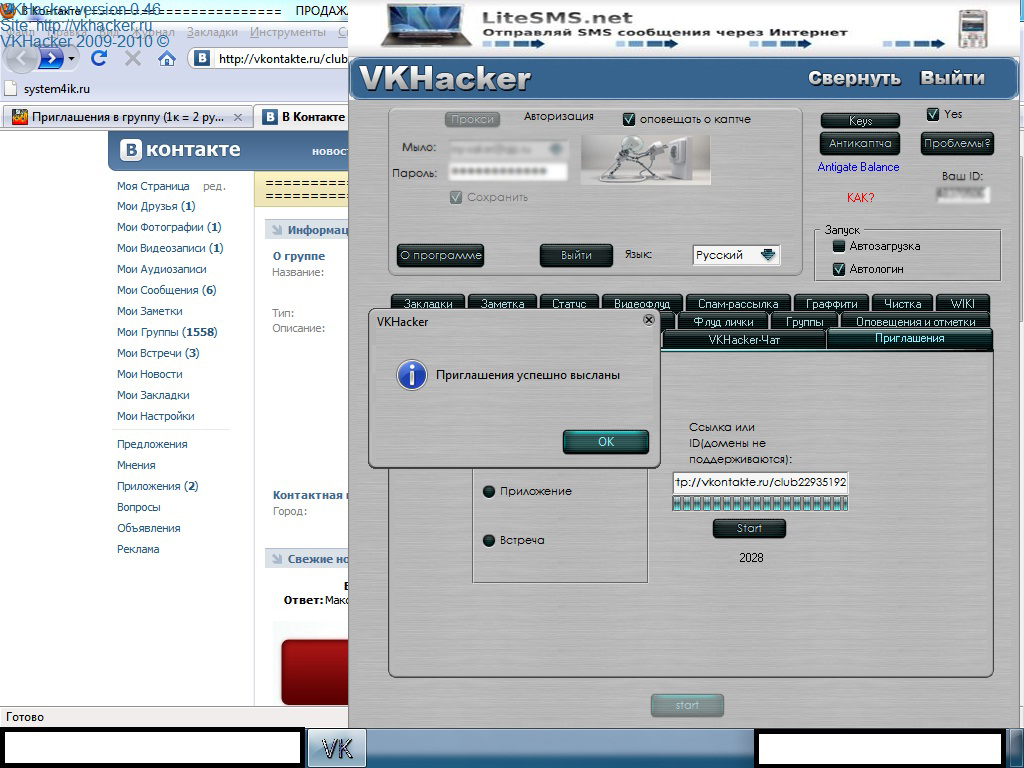Image resolution: width=1024 pixels, height=768 pixels.
Task: Open Мои Группы (1558) link
Action: pos(167,332)
